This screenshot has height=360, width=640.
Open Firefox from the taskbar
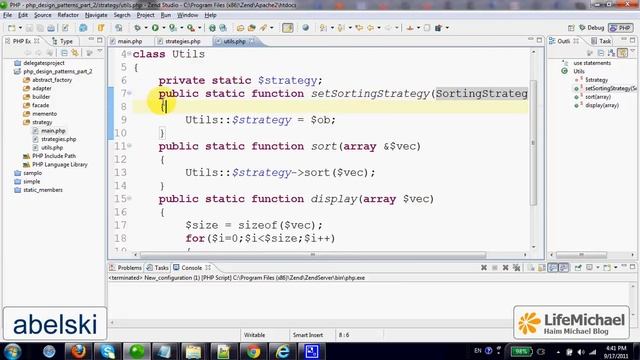point(78,351)
